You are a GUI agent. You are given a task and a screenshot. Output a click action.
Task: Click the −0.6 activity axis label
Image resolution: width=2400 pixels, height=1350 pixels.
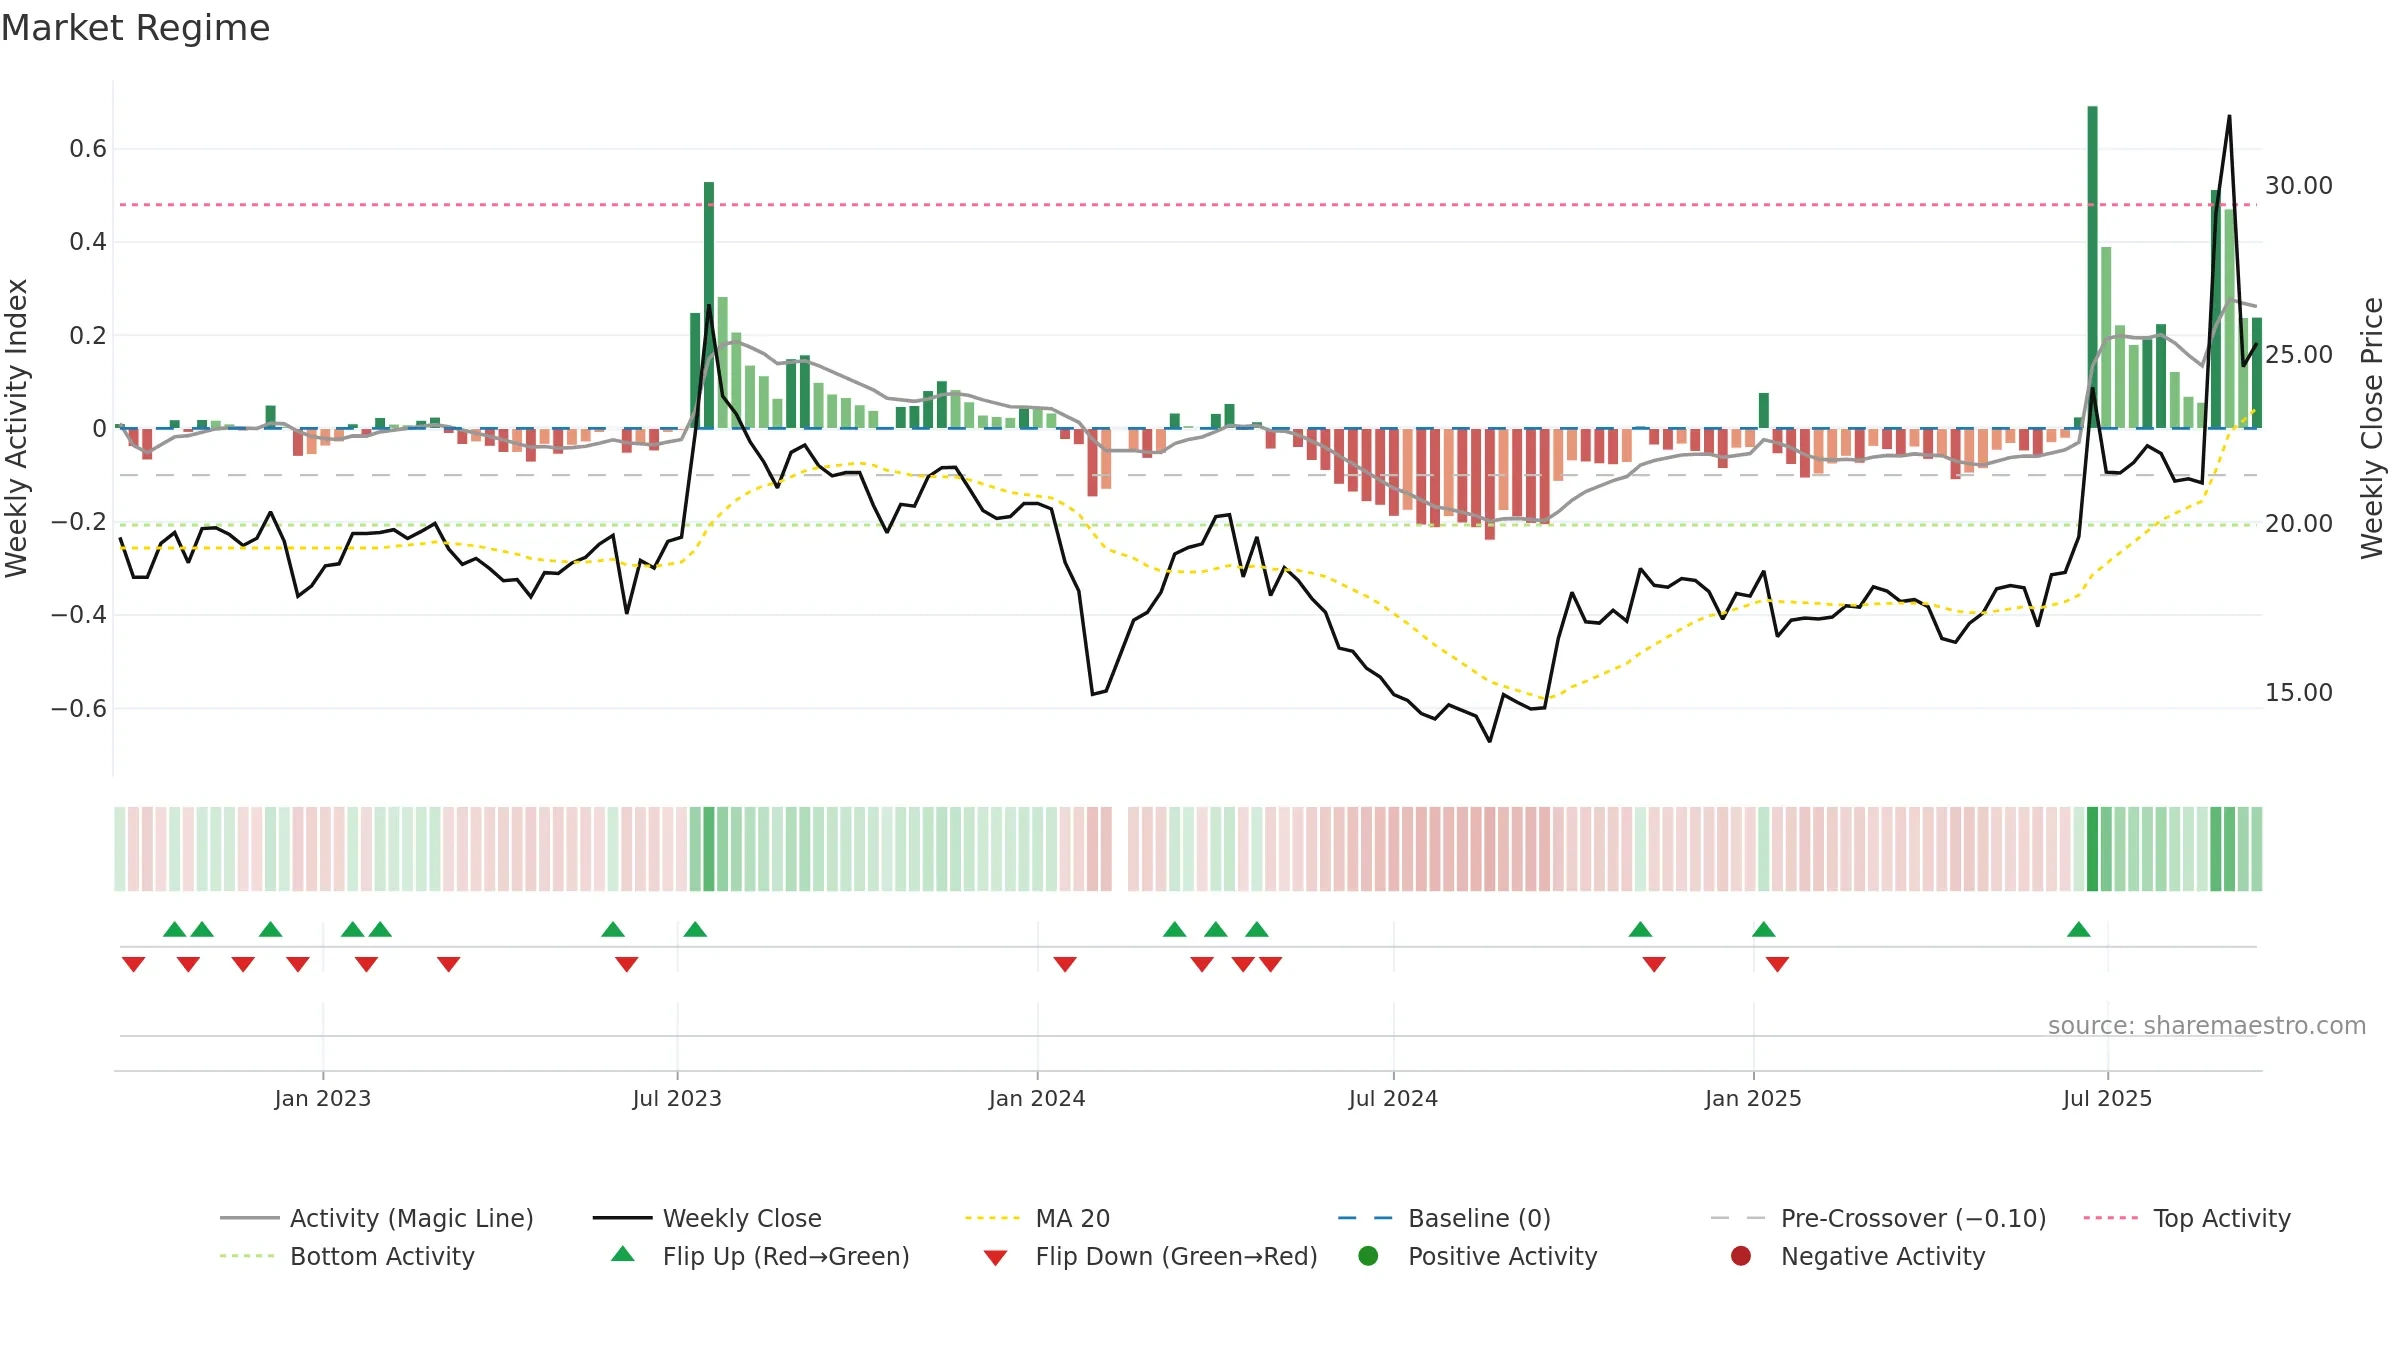79,709
